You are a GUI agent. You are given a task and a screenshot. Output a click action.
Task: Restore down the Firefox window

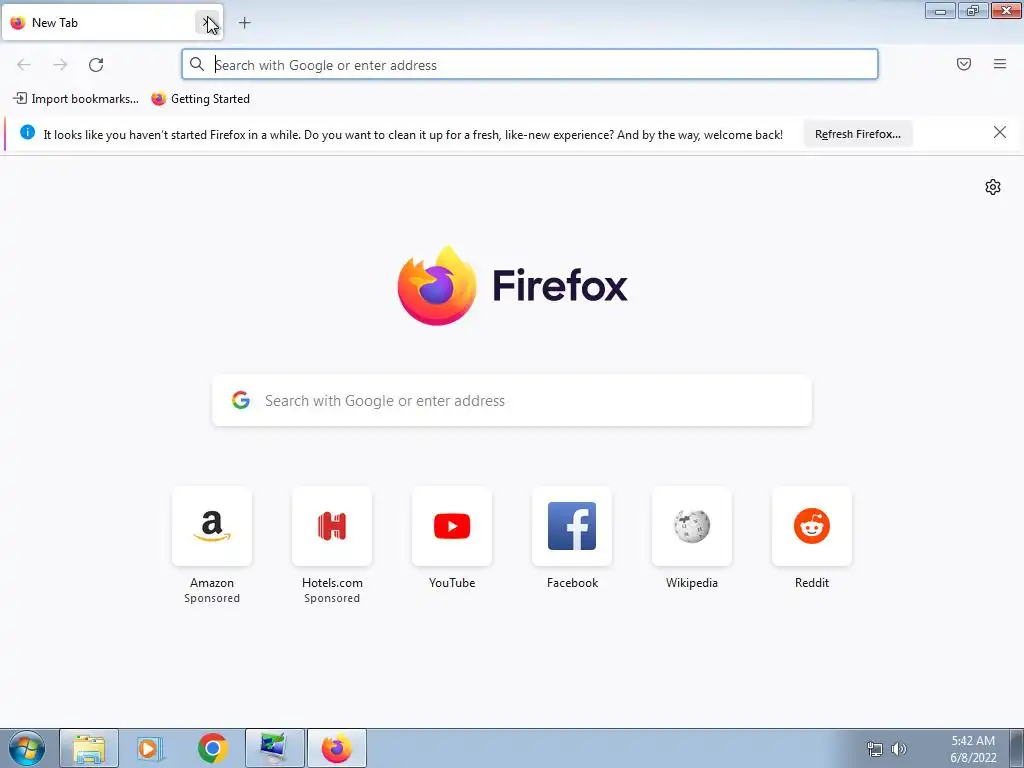[x=973, y=11]
